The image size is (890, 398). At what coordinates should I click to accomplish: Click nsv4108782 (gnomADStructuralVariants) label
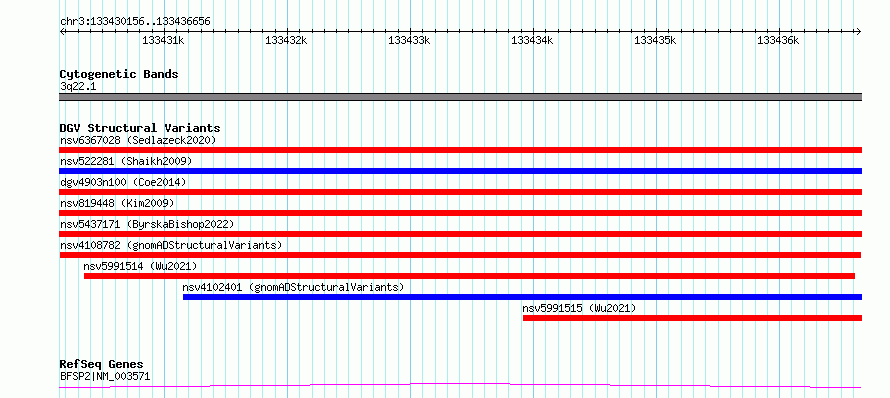171,245
